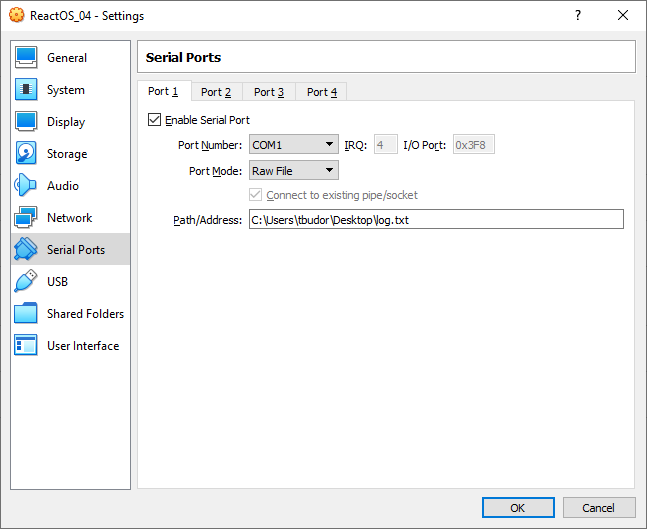Image resolution: width=647 pixels, height=529 pixels.
Task: Select the USB label in sidebar
Action: 57,281
